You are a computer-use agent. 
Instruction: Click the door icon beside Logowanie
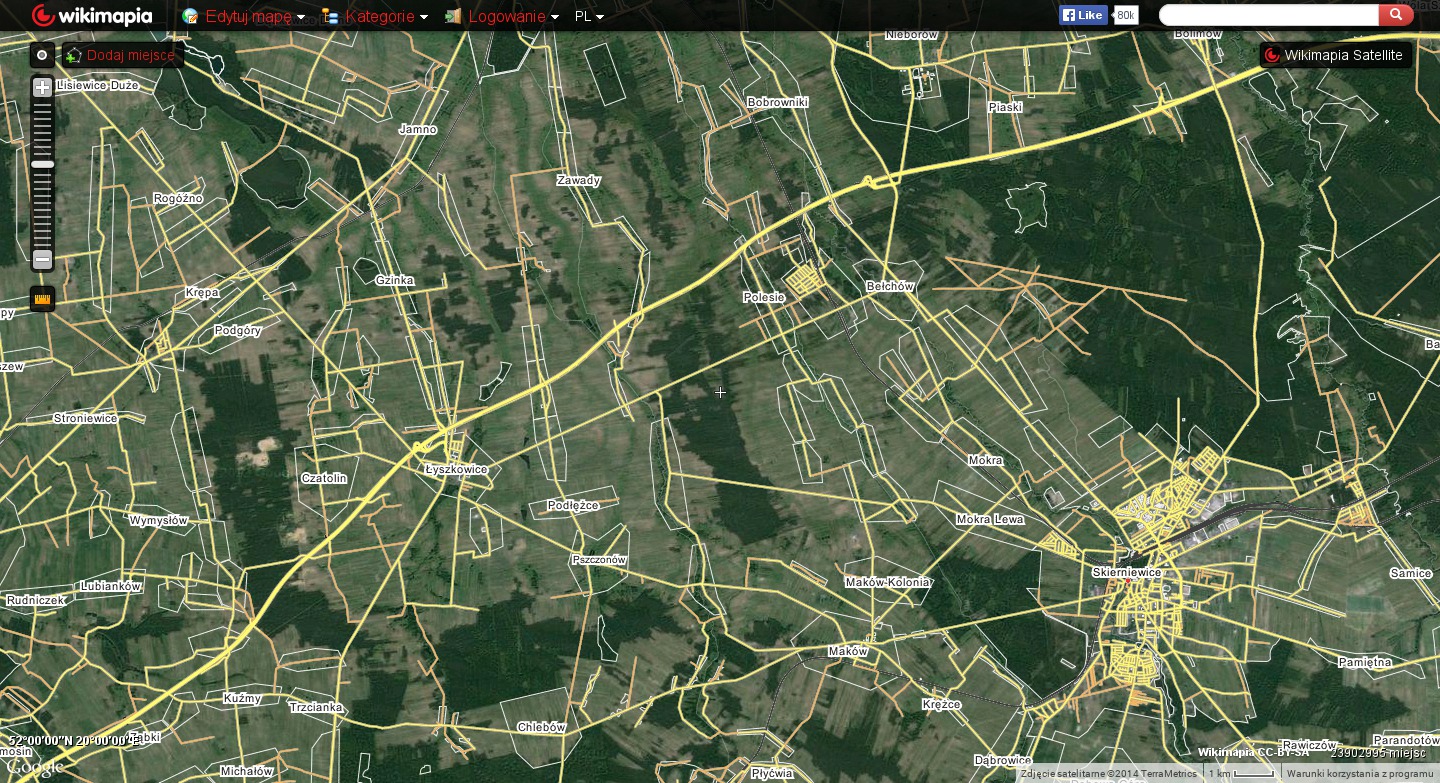(x=453, y=16)
